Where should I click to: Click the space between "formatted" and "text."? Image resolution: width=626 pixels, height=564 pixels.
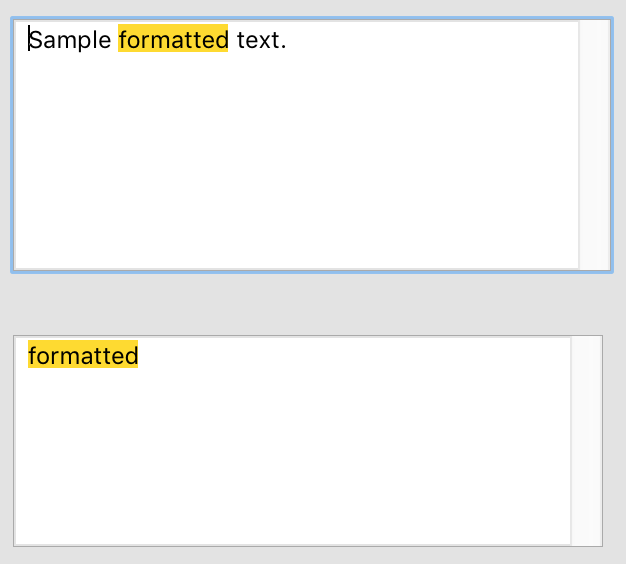click(233, 40)
